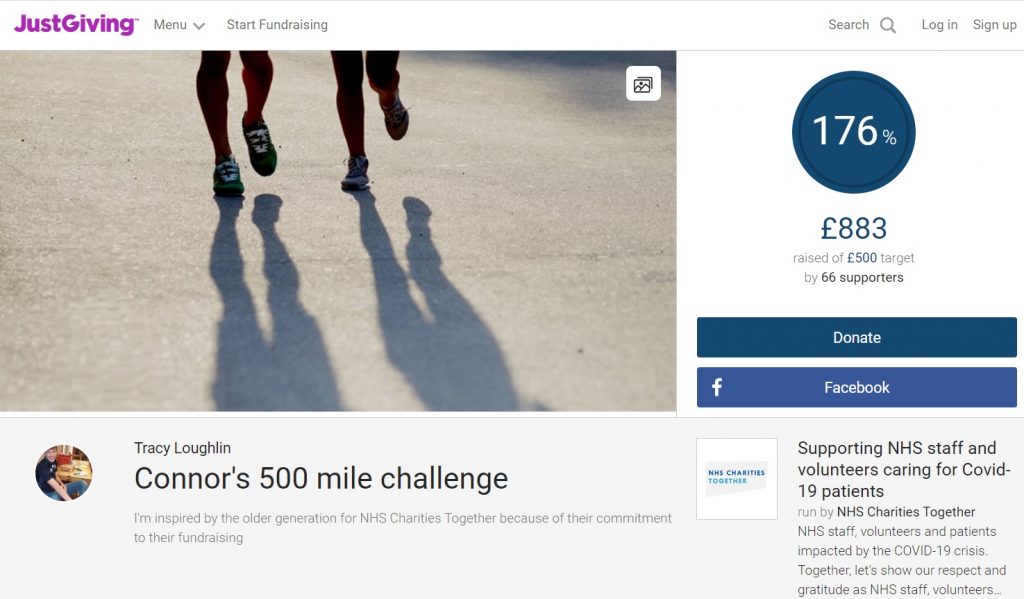Click the 176% progress circle
1024x599 pixels.
[x=854, y=132]
